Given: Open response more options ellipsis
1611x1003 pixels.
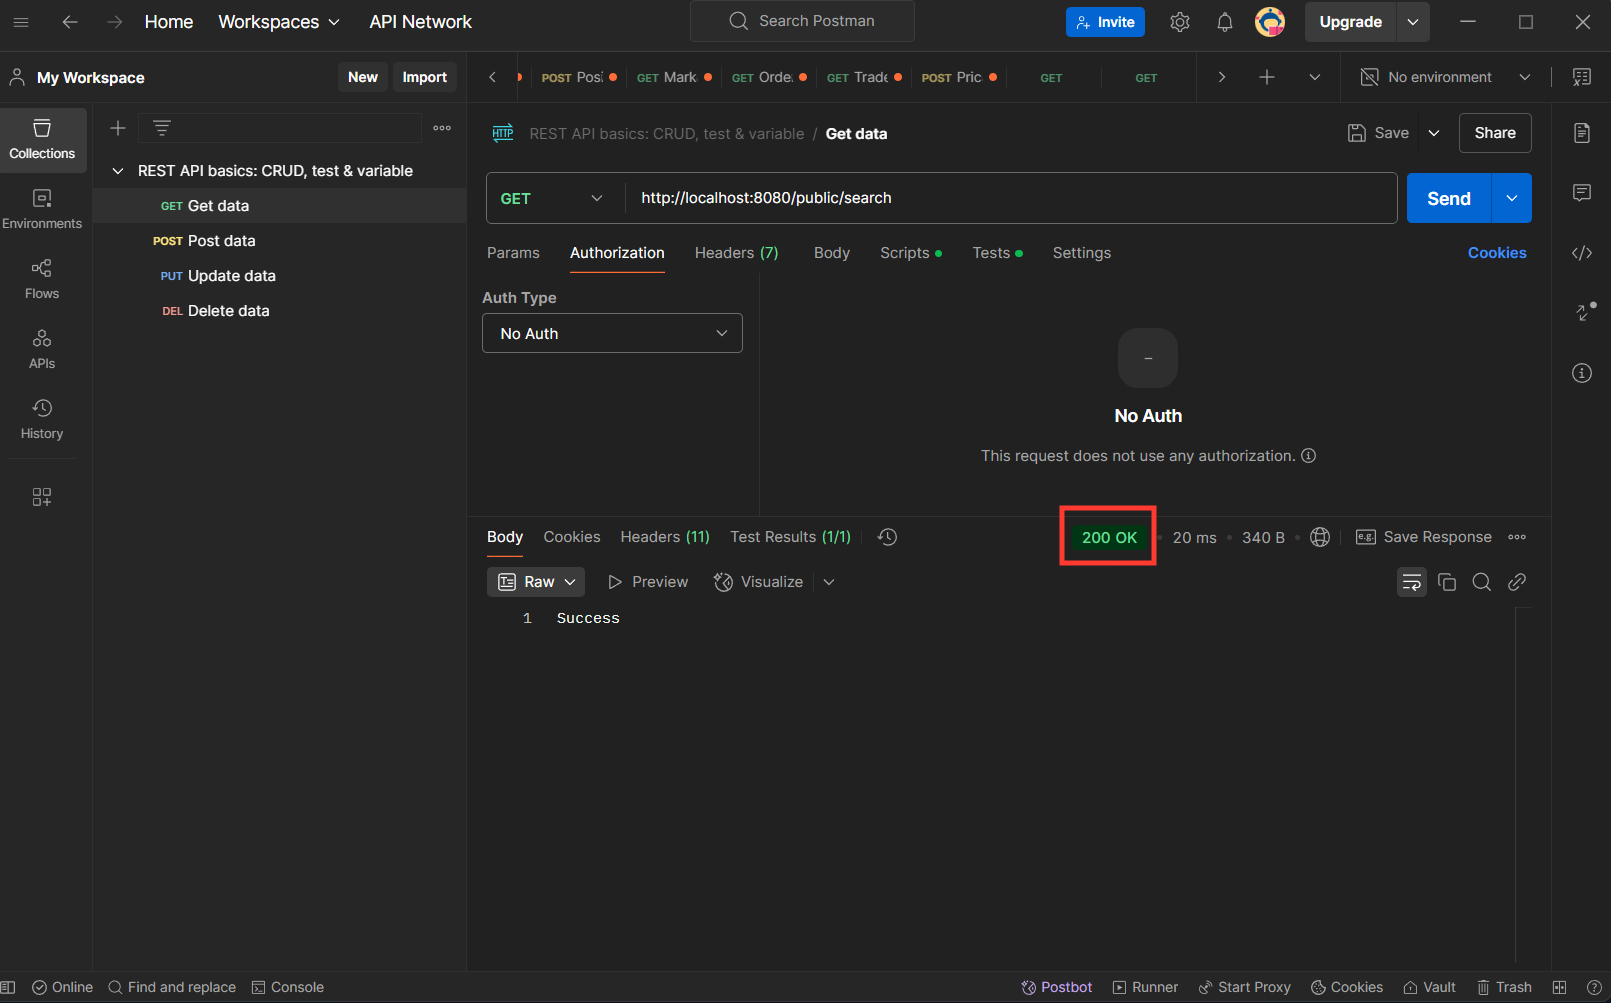Looking at the screenshot, I should point(1517,537).
